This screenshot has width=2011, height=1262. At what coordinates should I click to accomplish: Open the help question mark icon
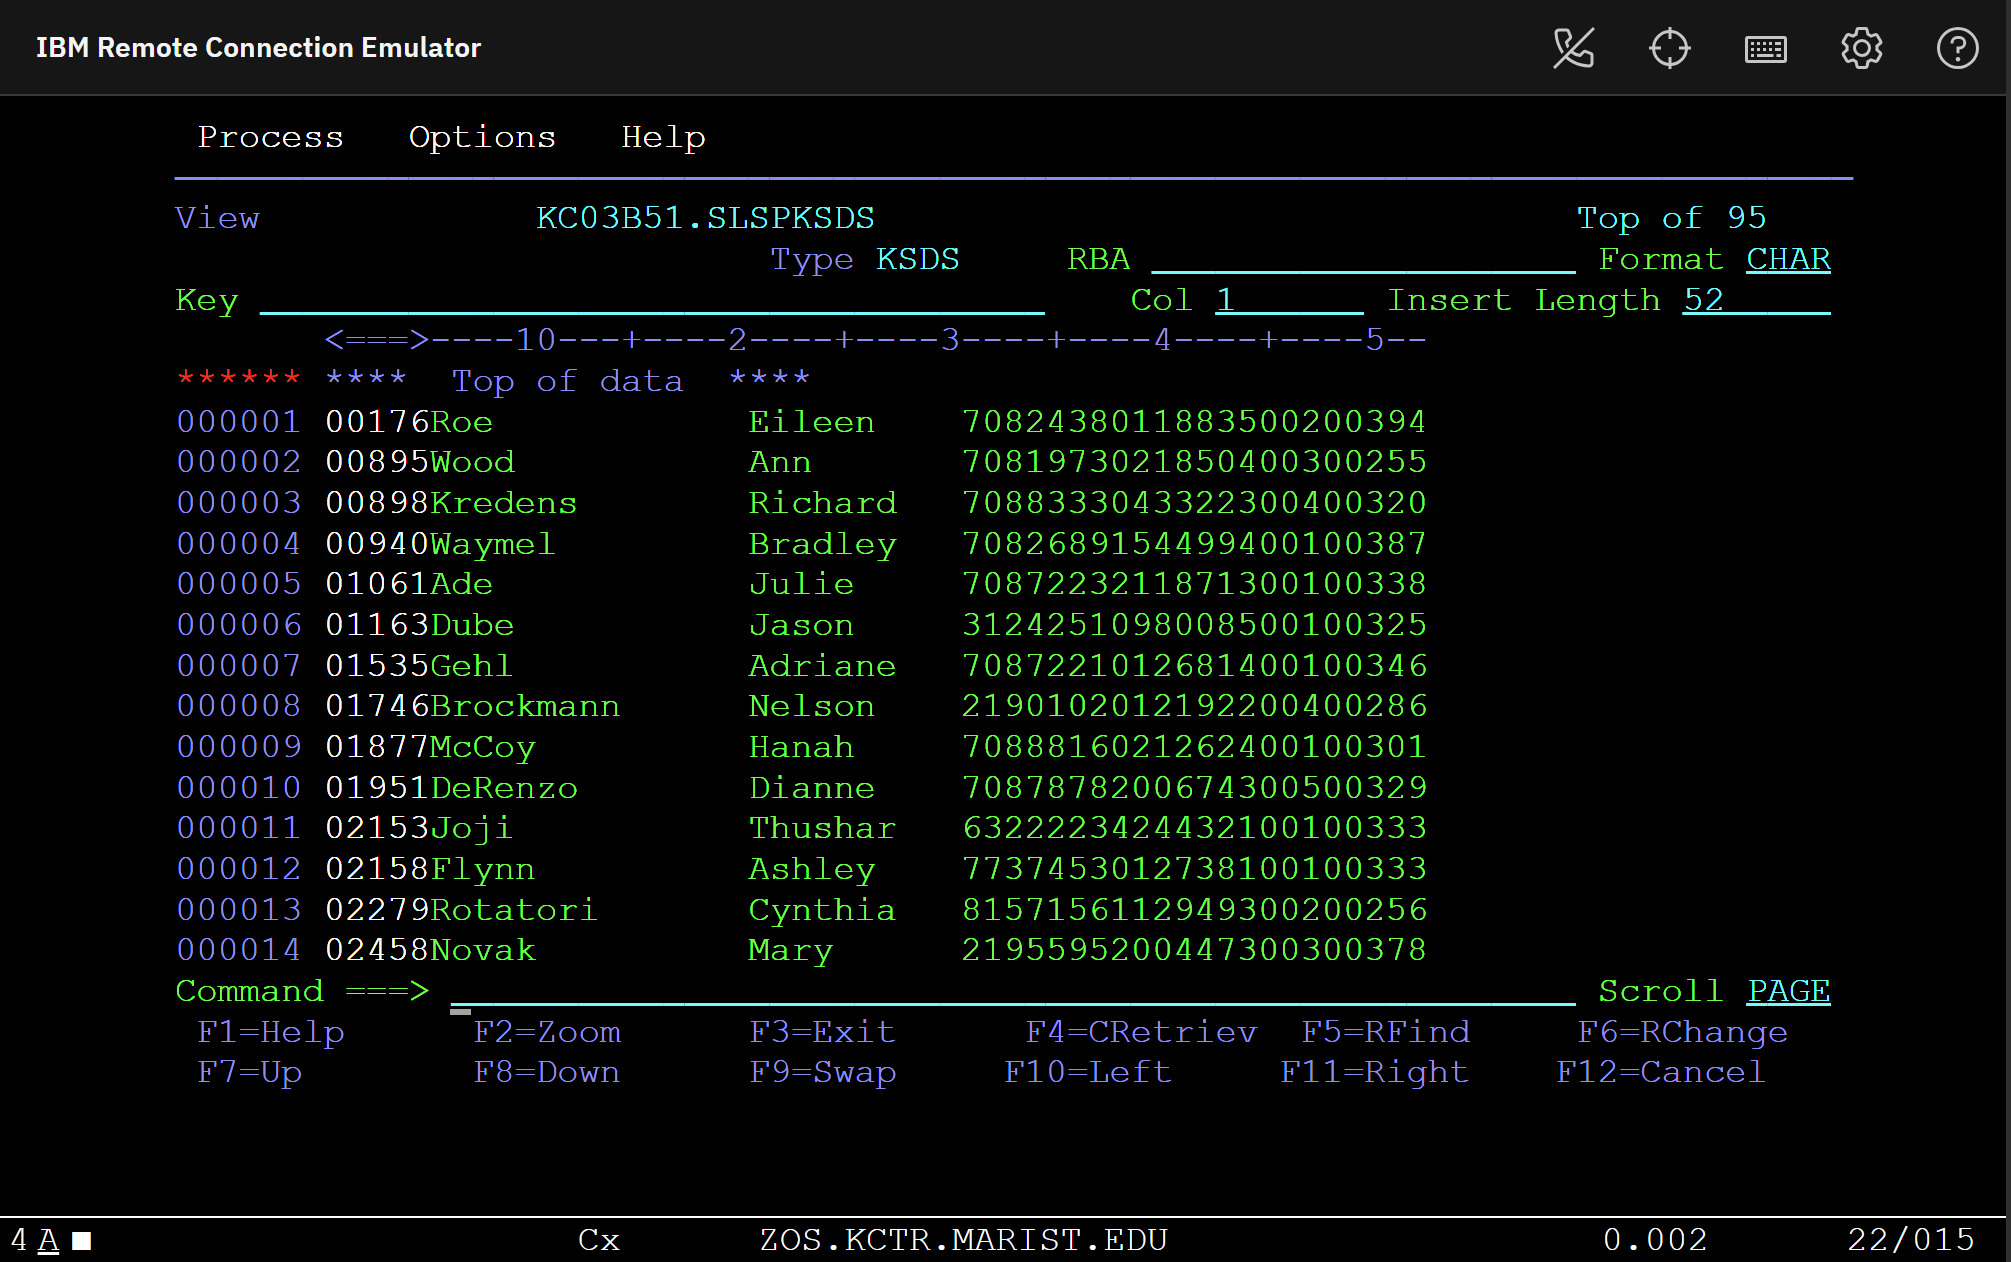coord(1957,48)
